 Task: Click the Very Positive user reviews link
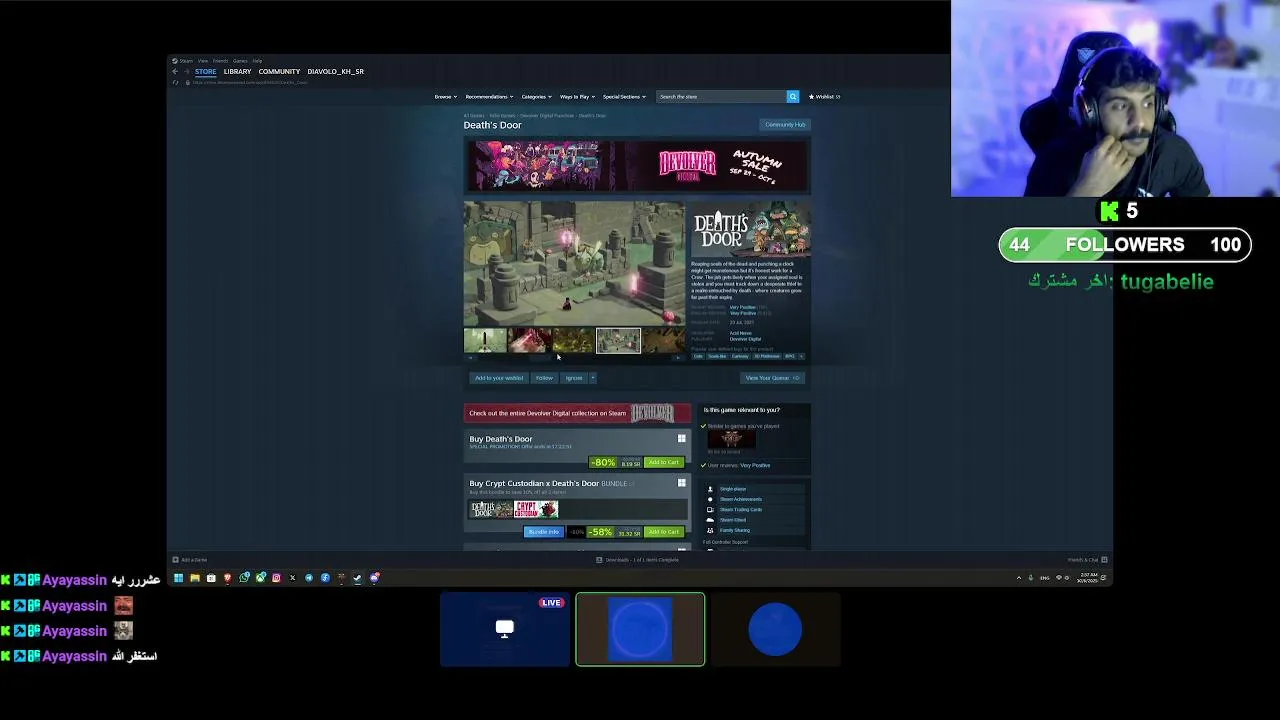pos(755,465)
